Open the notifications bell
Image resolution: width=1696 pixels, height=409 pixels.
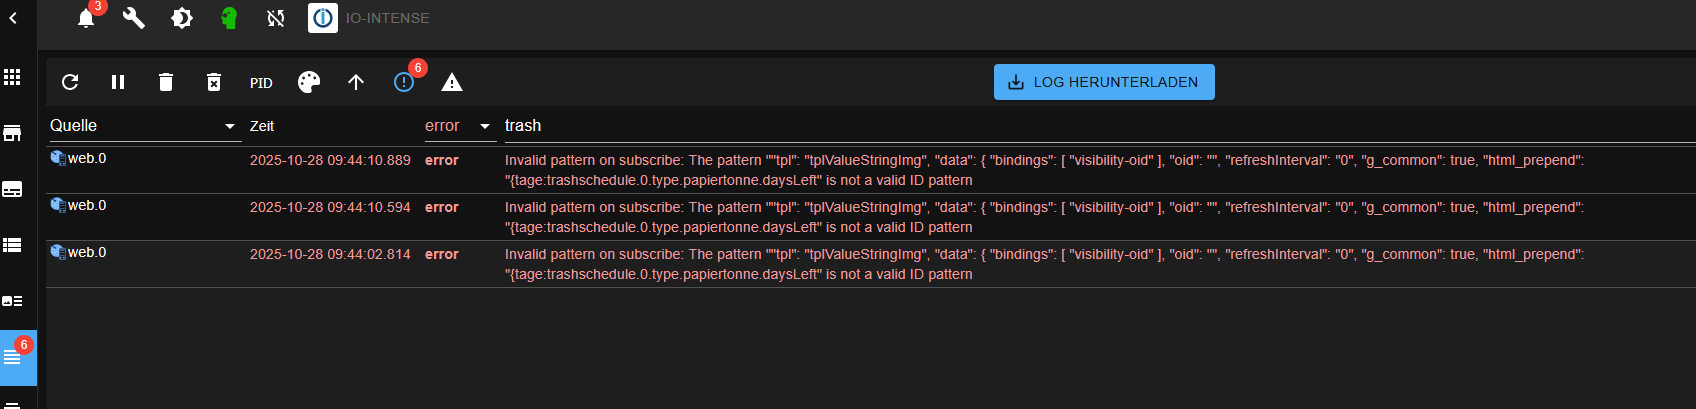(86, 18)
